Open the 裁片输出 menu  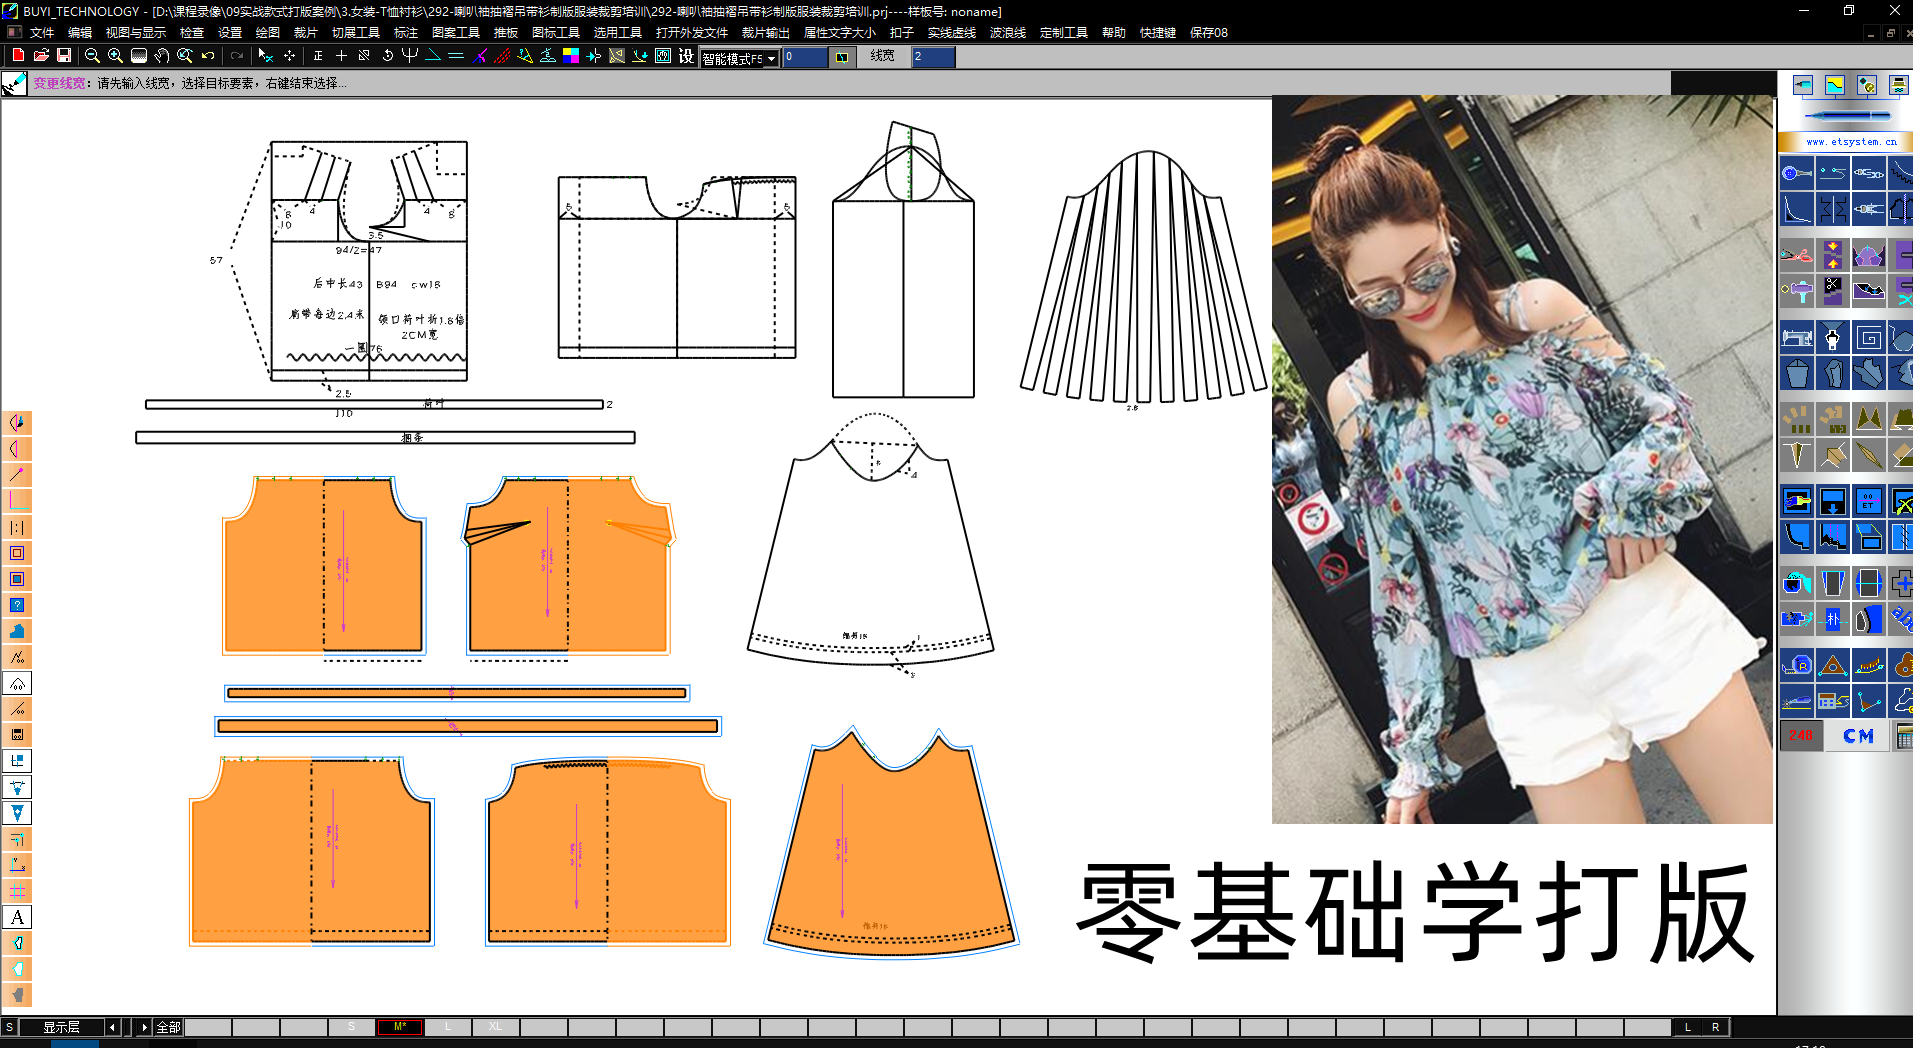(x=765, y=32)
